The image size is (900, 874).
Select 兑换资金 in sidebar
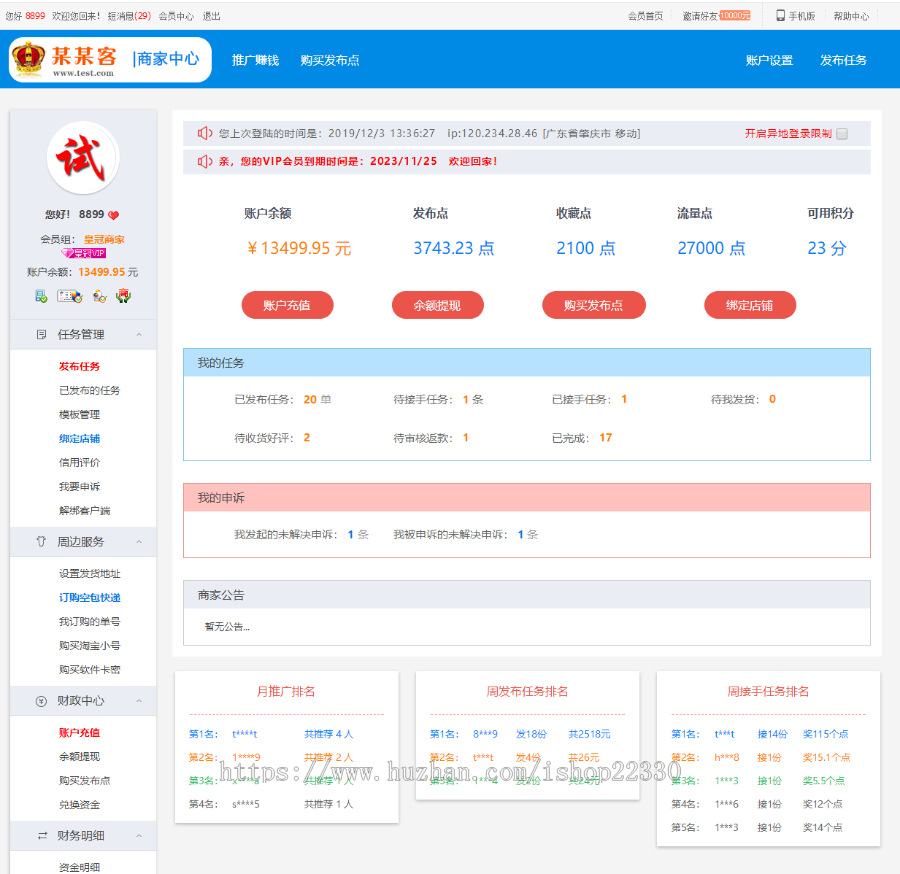click(79, 805)
